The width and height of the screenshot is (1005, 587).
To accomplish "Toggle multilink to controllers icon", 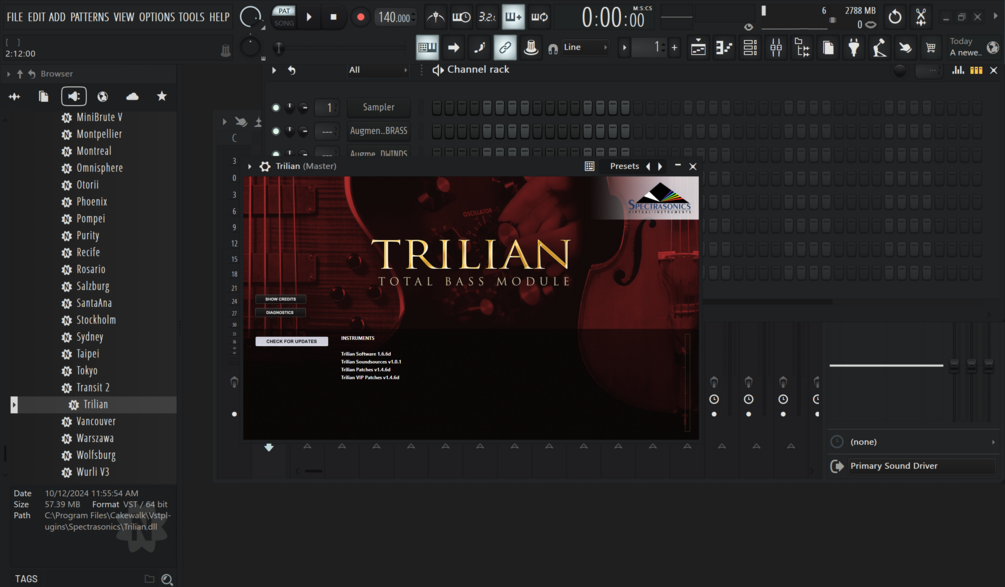I will tap(531, 47).
